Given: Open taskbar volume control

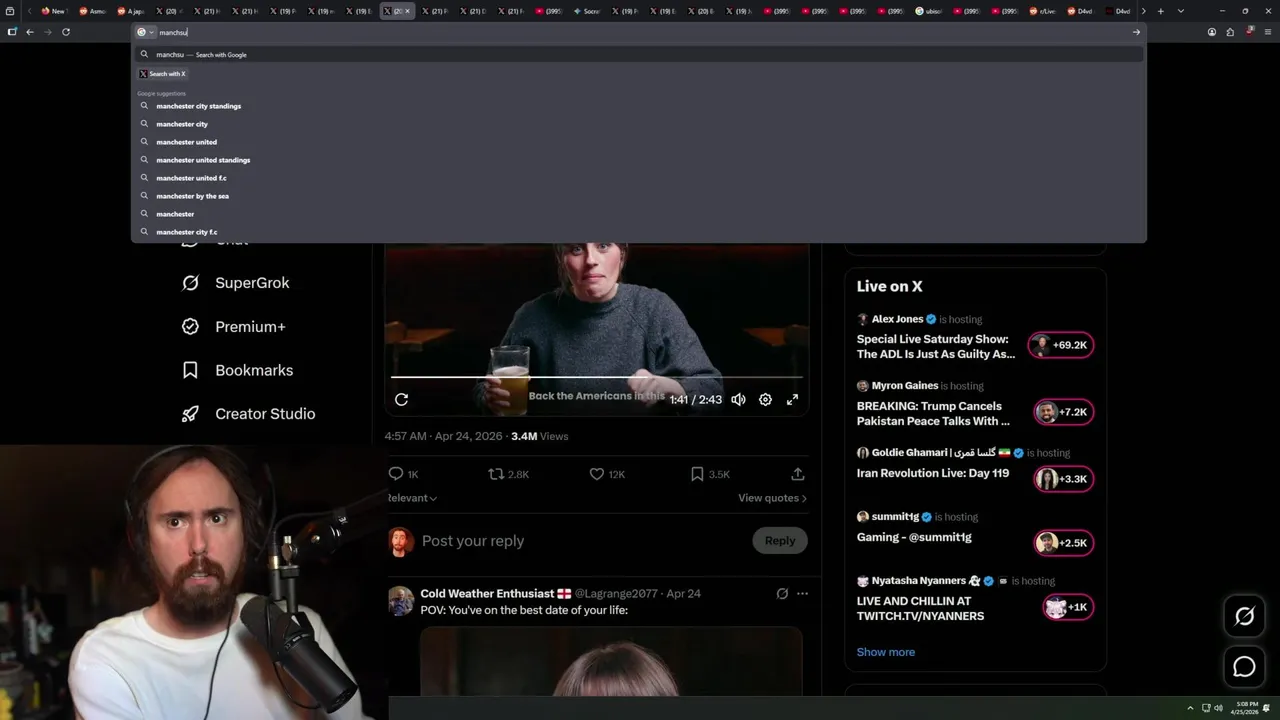Looking at the screenshot, I should [x=1218, y=708].
